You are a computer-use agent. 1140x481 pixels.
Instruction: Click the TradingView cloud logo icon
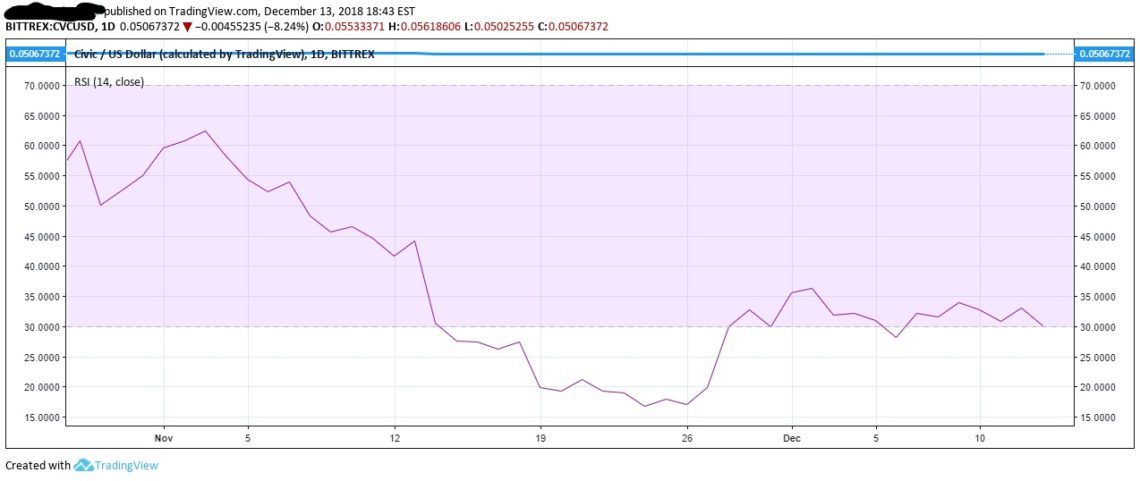84,465
